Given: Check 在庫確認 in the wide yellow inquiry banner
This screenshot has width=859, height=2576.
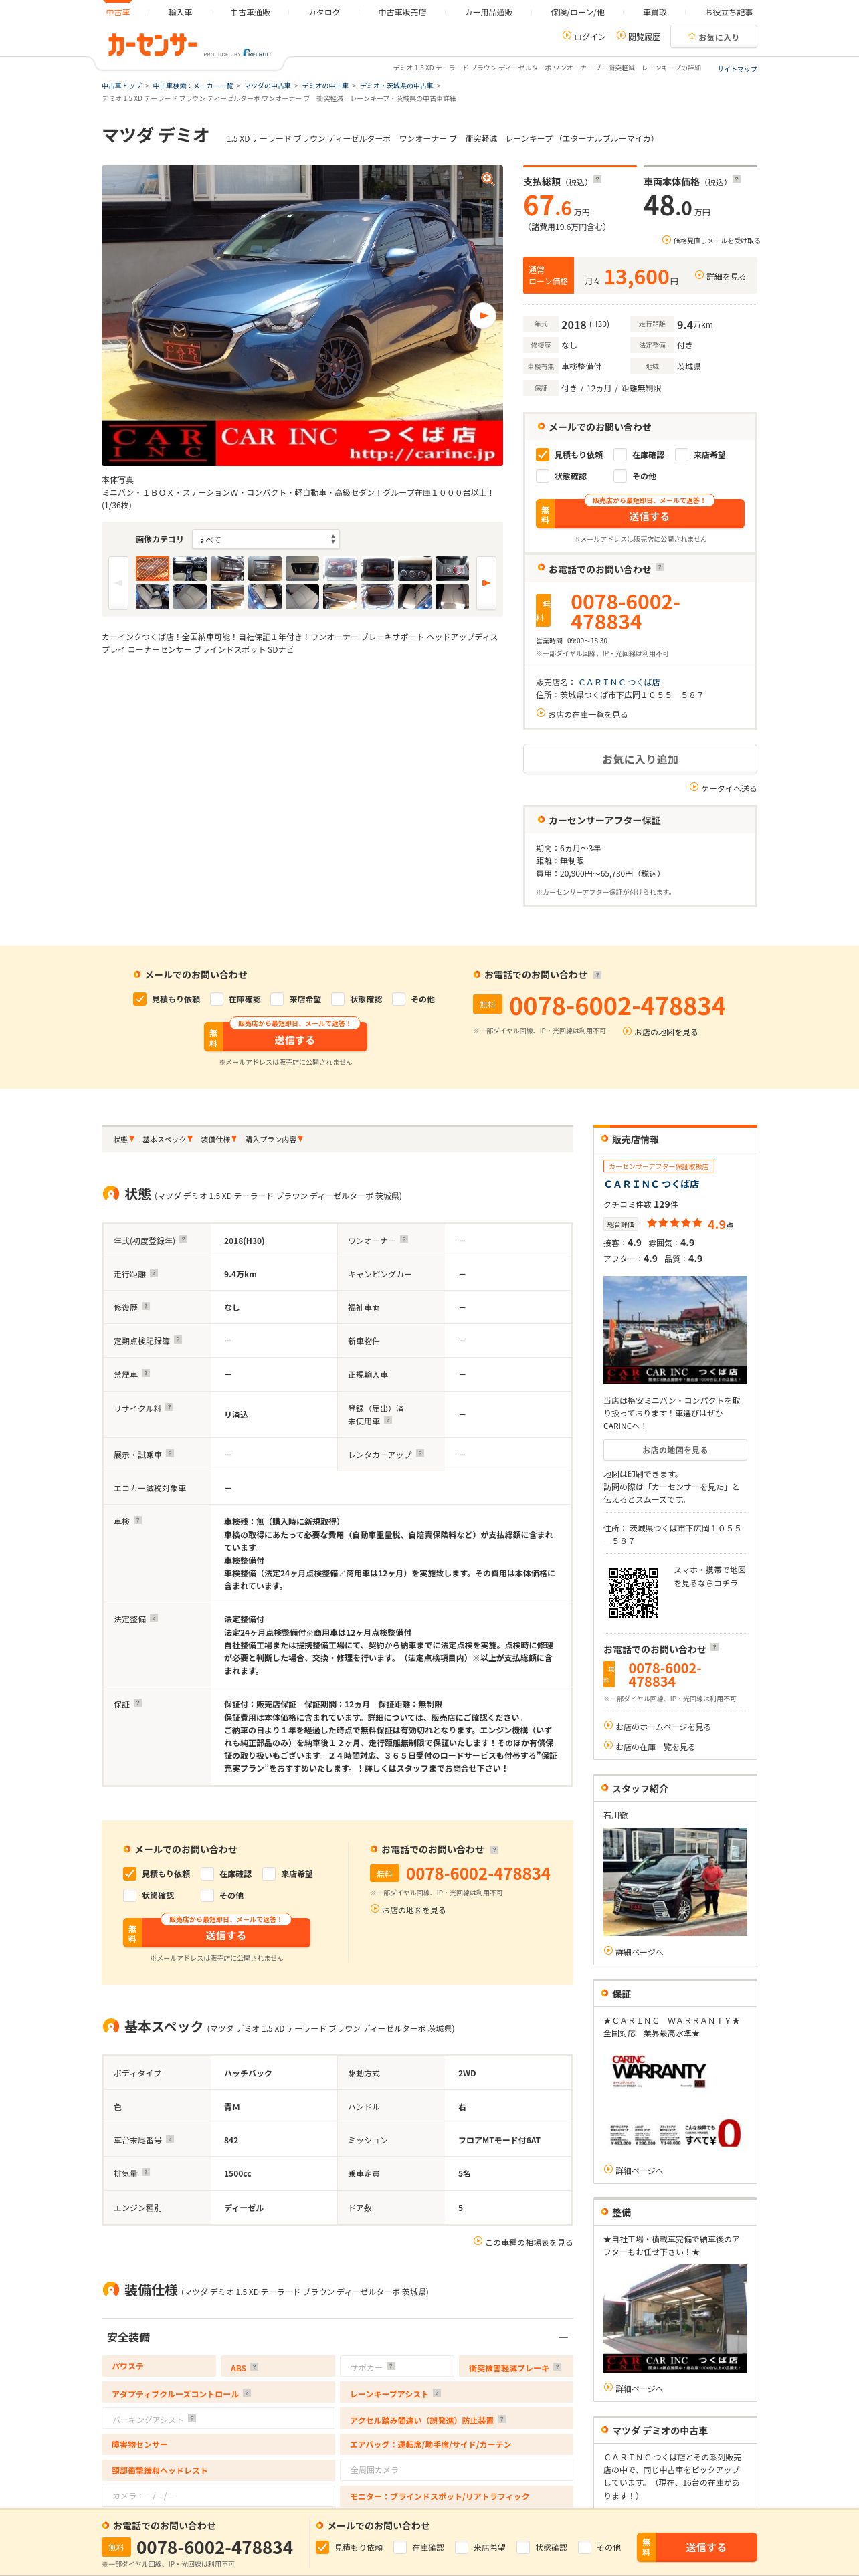Looking at the screenshot, I should (216, 999).
